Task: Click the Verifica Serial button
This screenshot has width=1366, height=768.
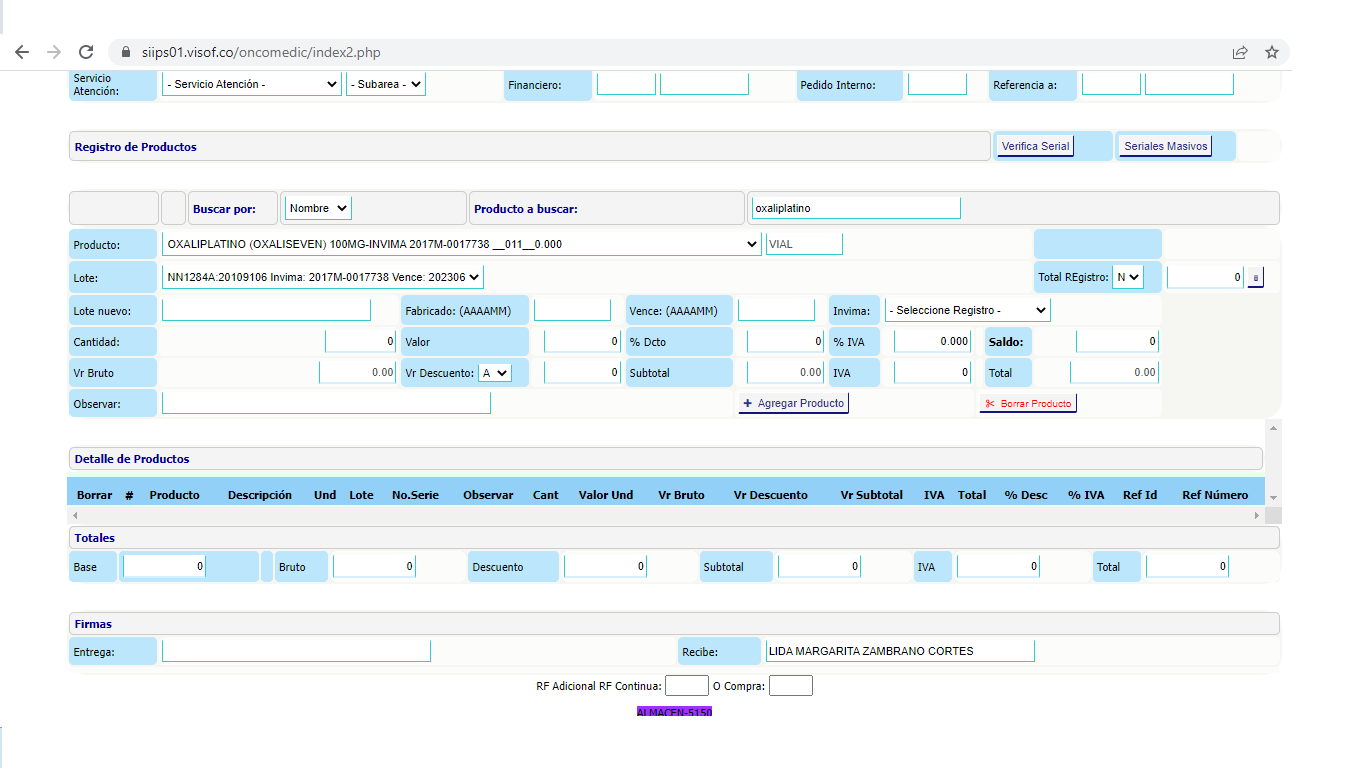Action: [1035, 147]
